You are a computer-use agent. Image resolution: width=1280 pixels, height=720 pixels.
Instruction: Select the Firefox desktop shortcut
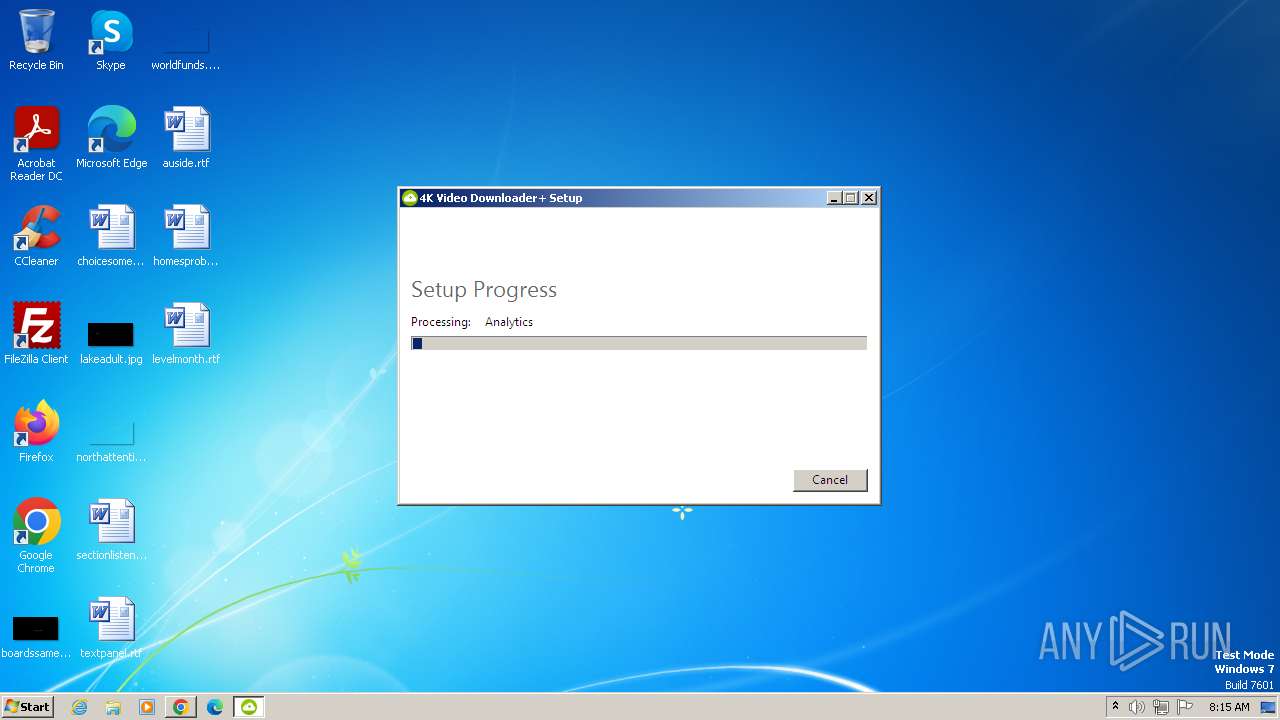[36, 432]
